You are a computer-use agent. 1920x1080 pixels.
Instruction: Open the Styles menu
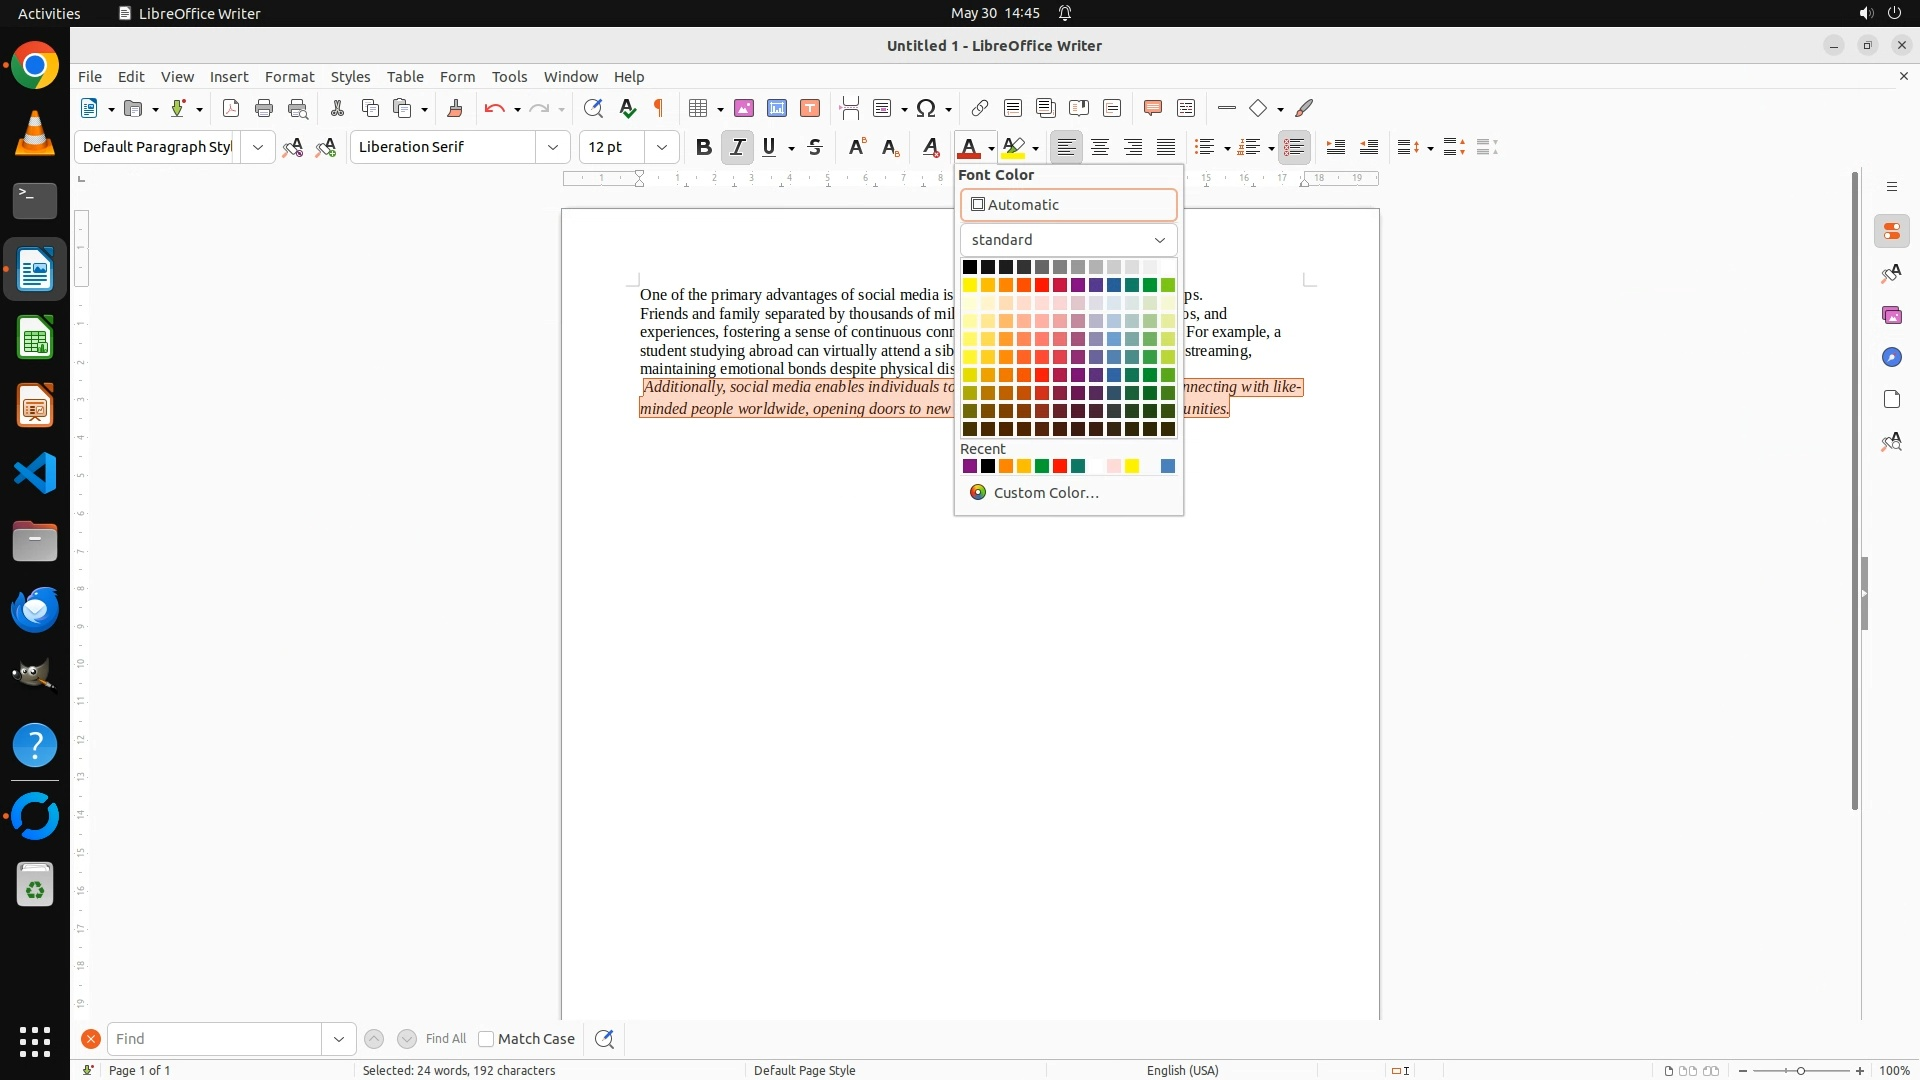[350, 77]
